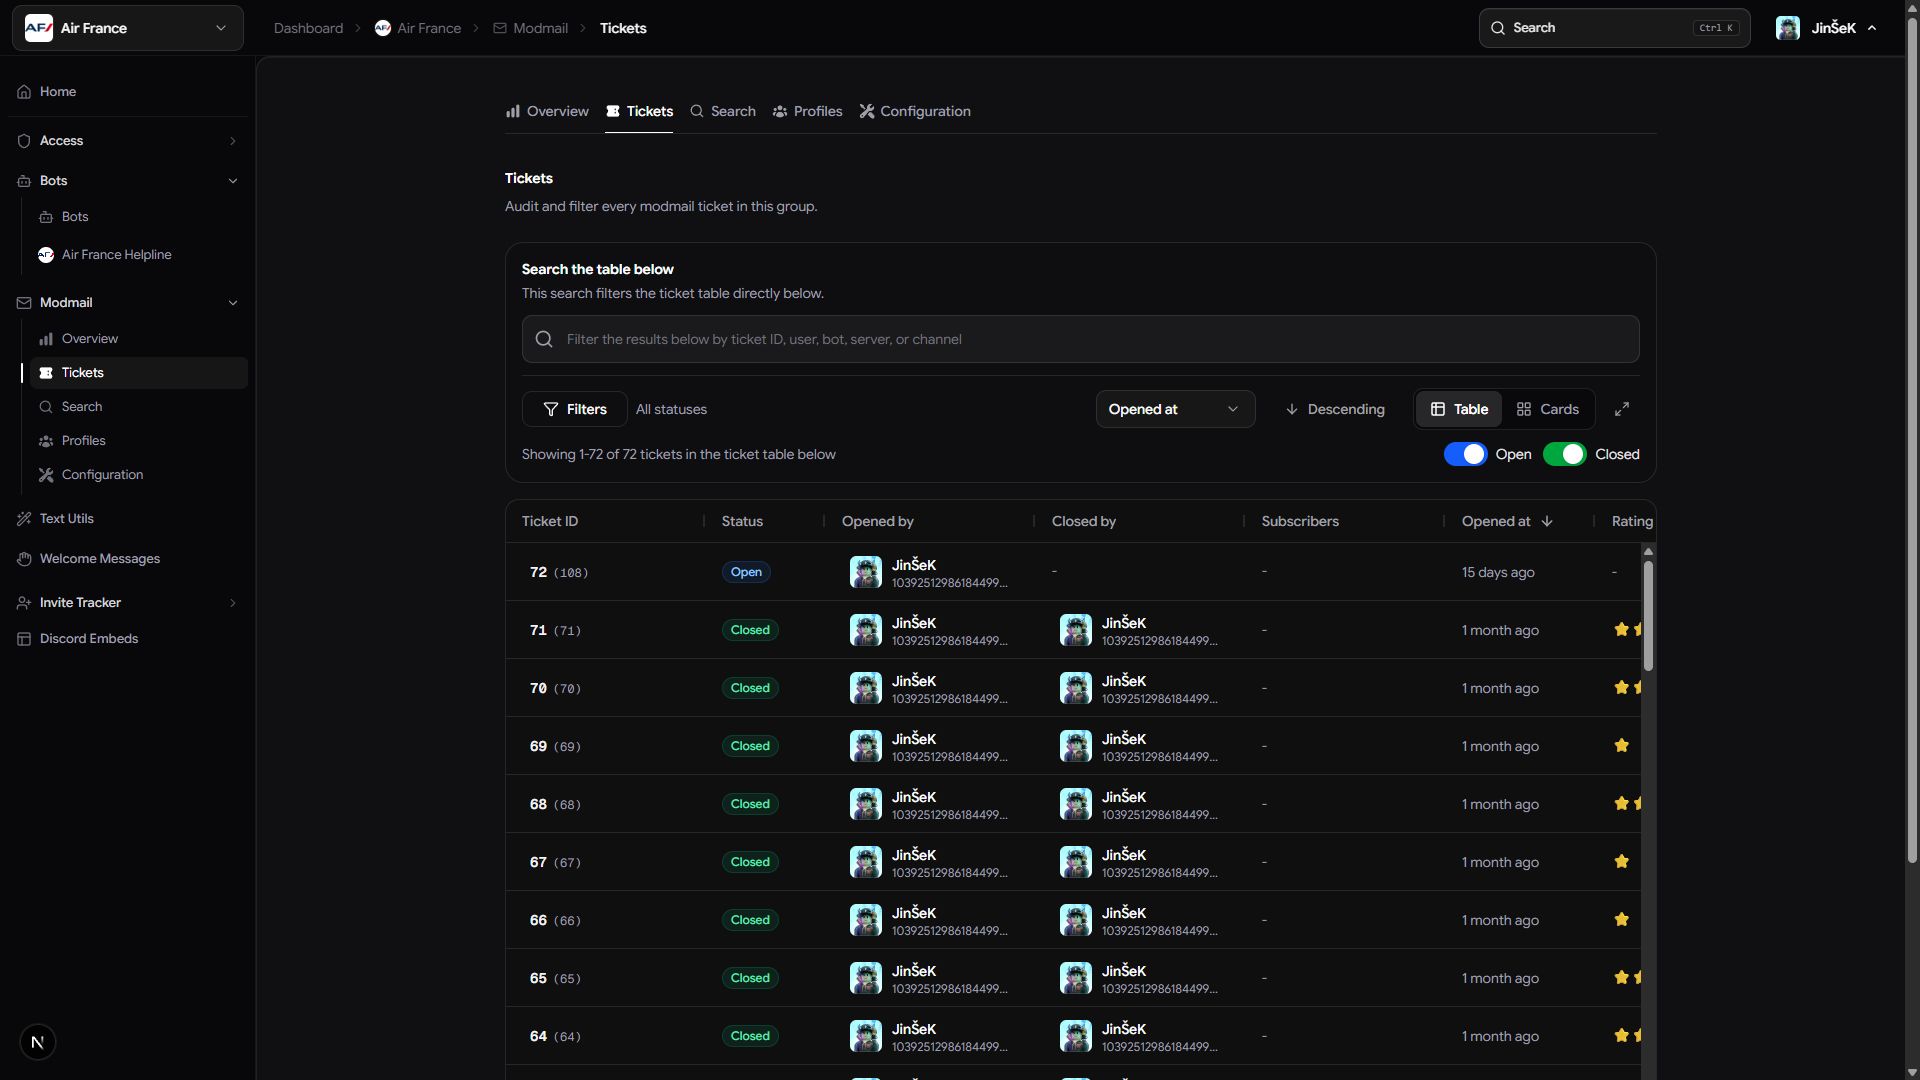Image resolution: width=1920 pixels, height=1080 pixels.
Task: Open Text Utils in the sidebar
Action: (128, 519)
